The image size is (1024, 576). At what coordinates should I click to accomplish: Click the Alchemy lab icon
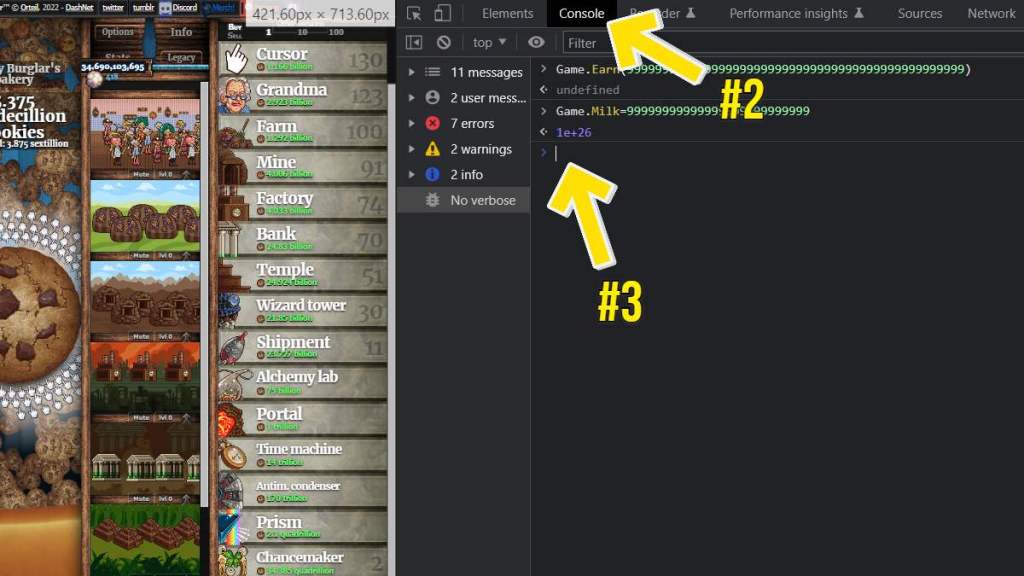pos(234,383)
